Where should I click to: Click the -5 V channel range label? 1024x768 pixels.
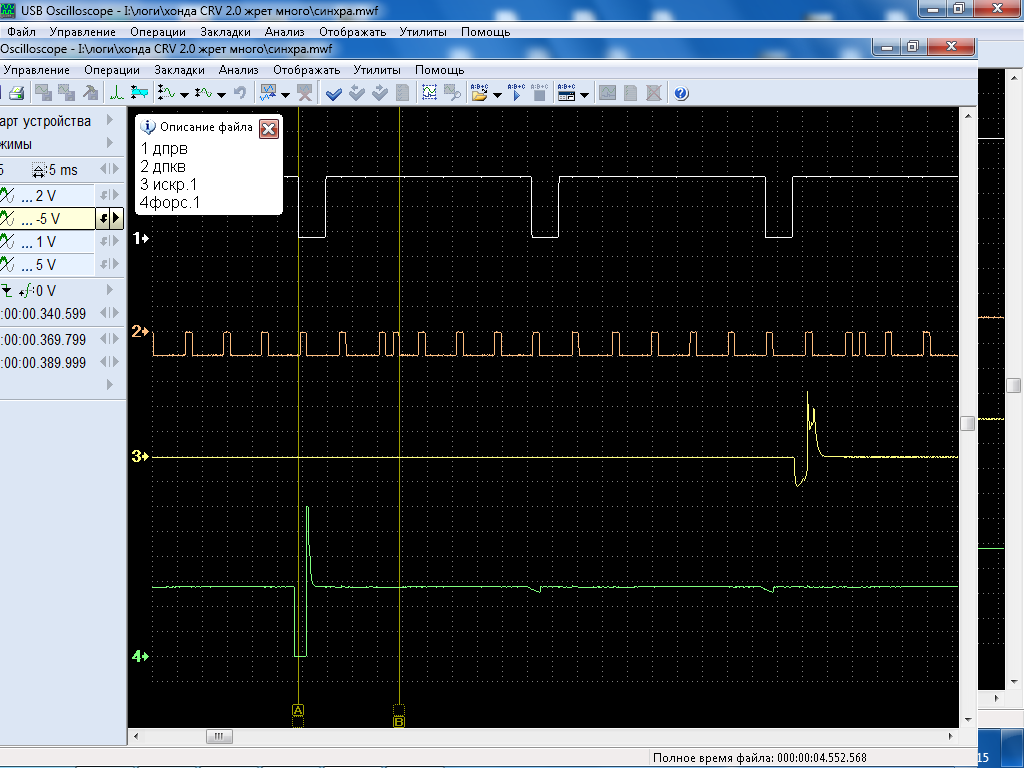pos(48,218)
